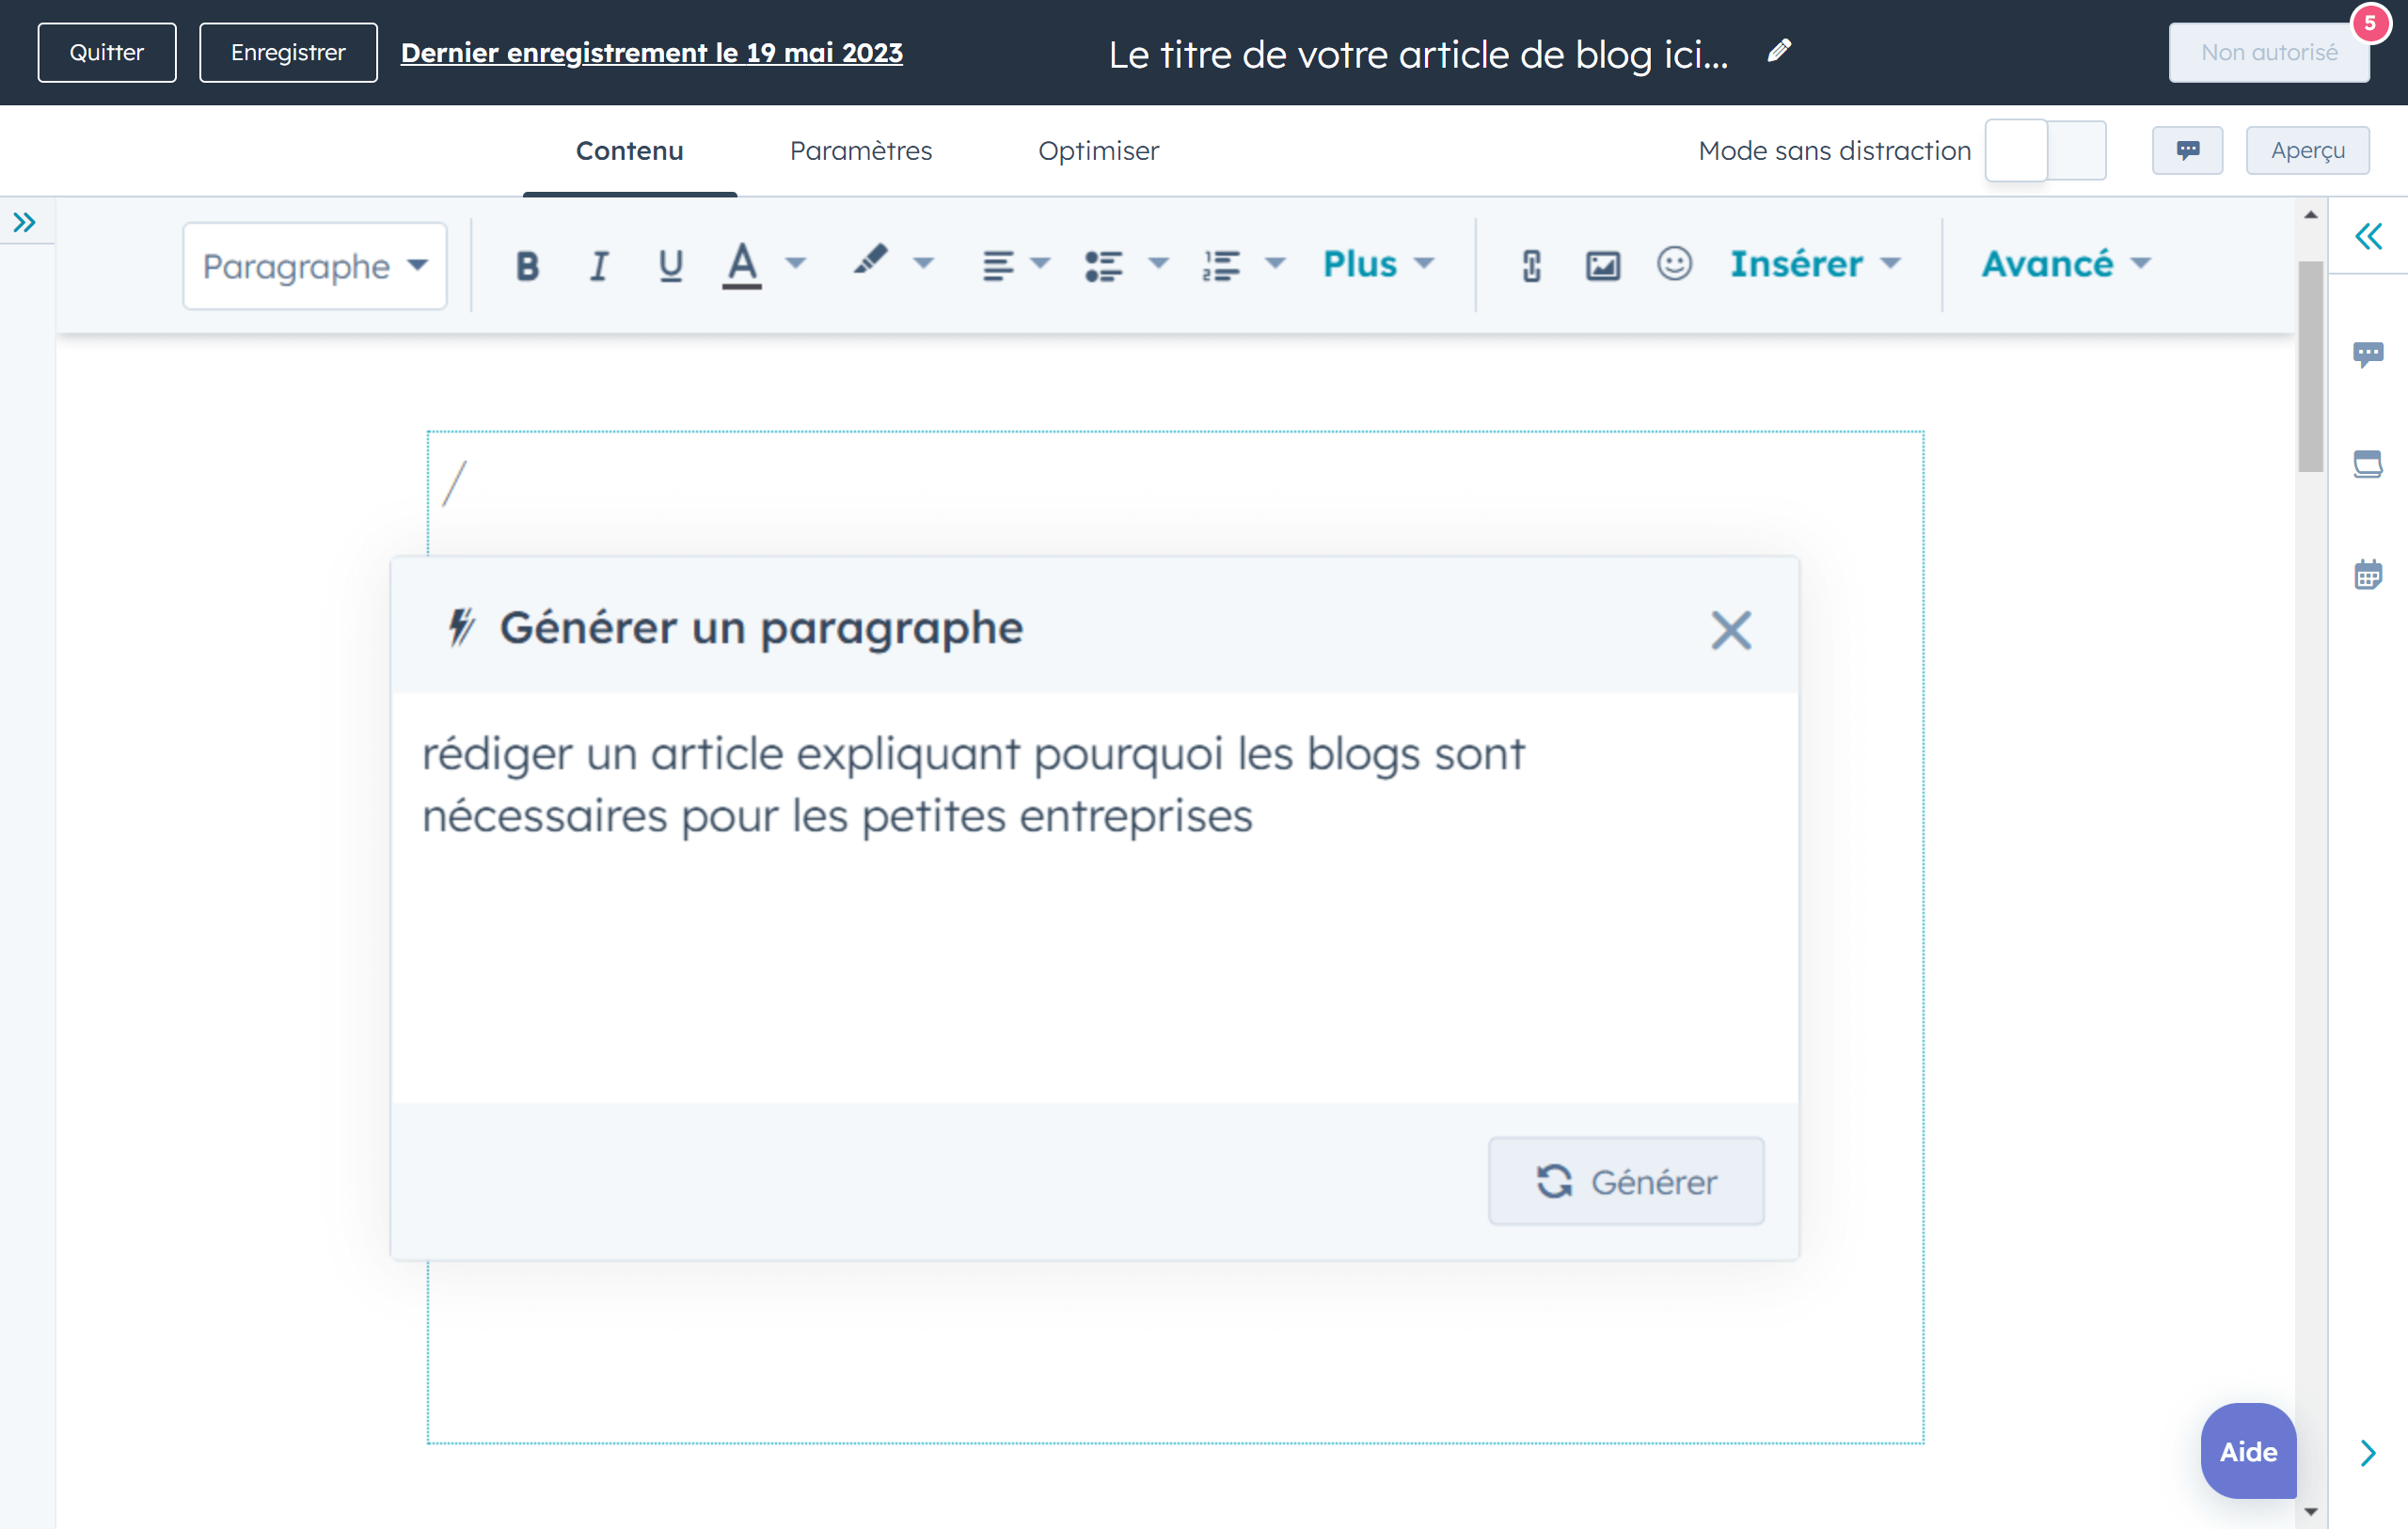The height and width of the screenshot is (1529, 2408).
Task: Click the blog title text in header
Action: pos(1418,54)
